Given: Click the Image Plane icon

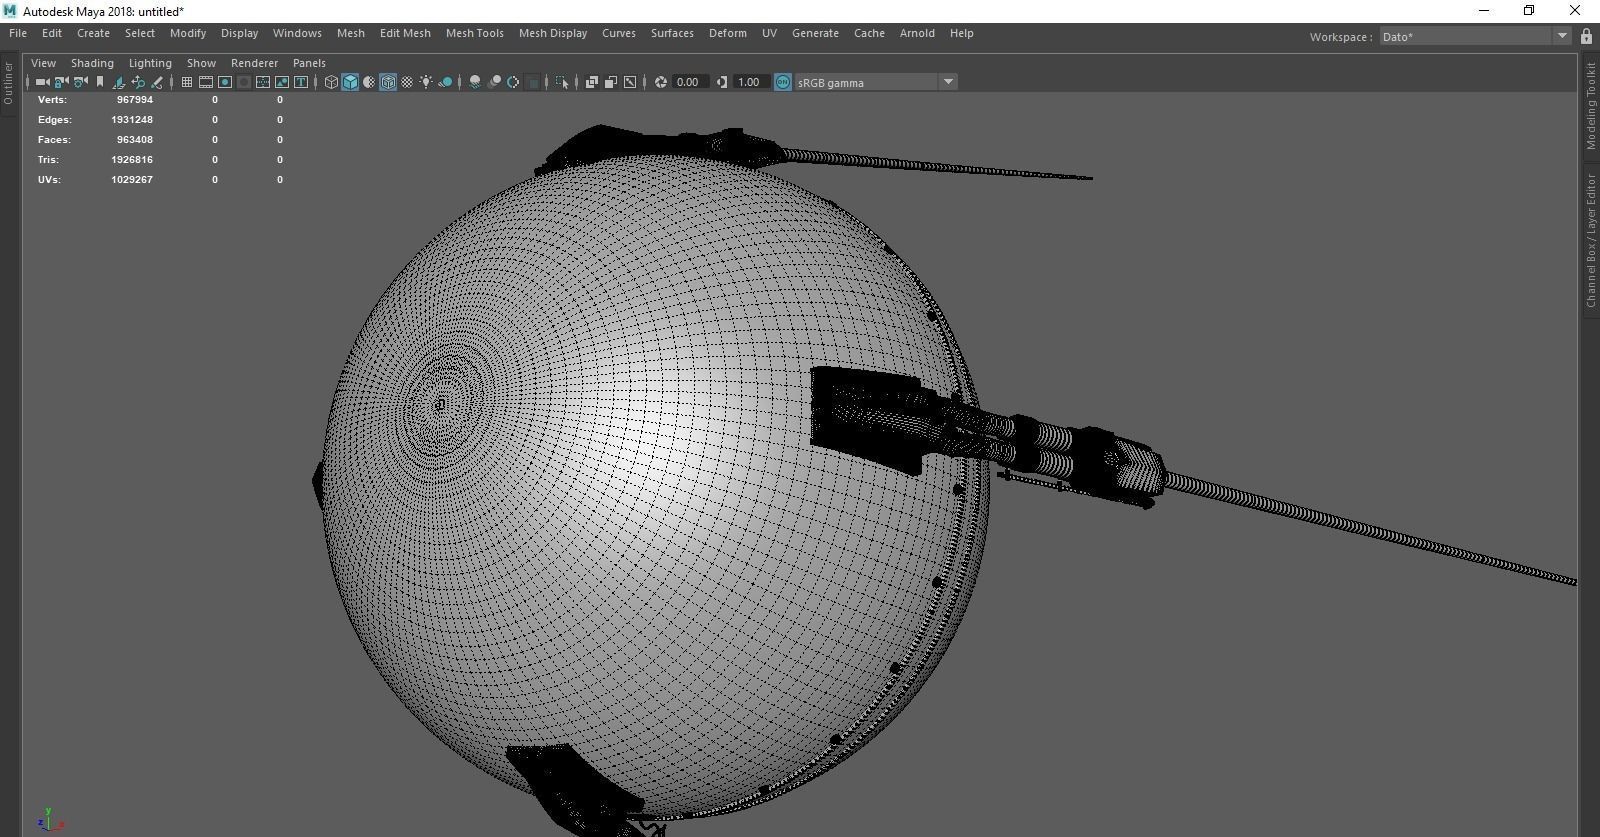Looking at the screenshot, I should tap(118, 82).
